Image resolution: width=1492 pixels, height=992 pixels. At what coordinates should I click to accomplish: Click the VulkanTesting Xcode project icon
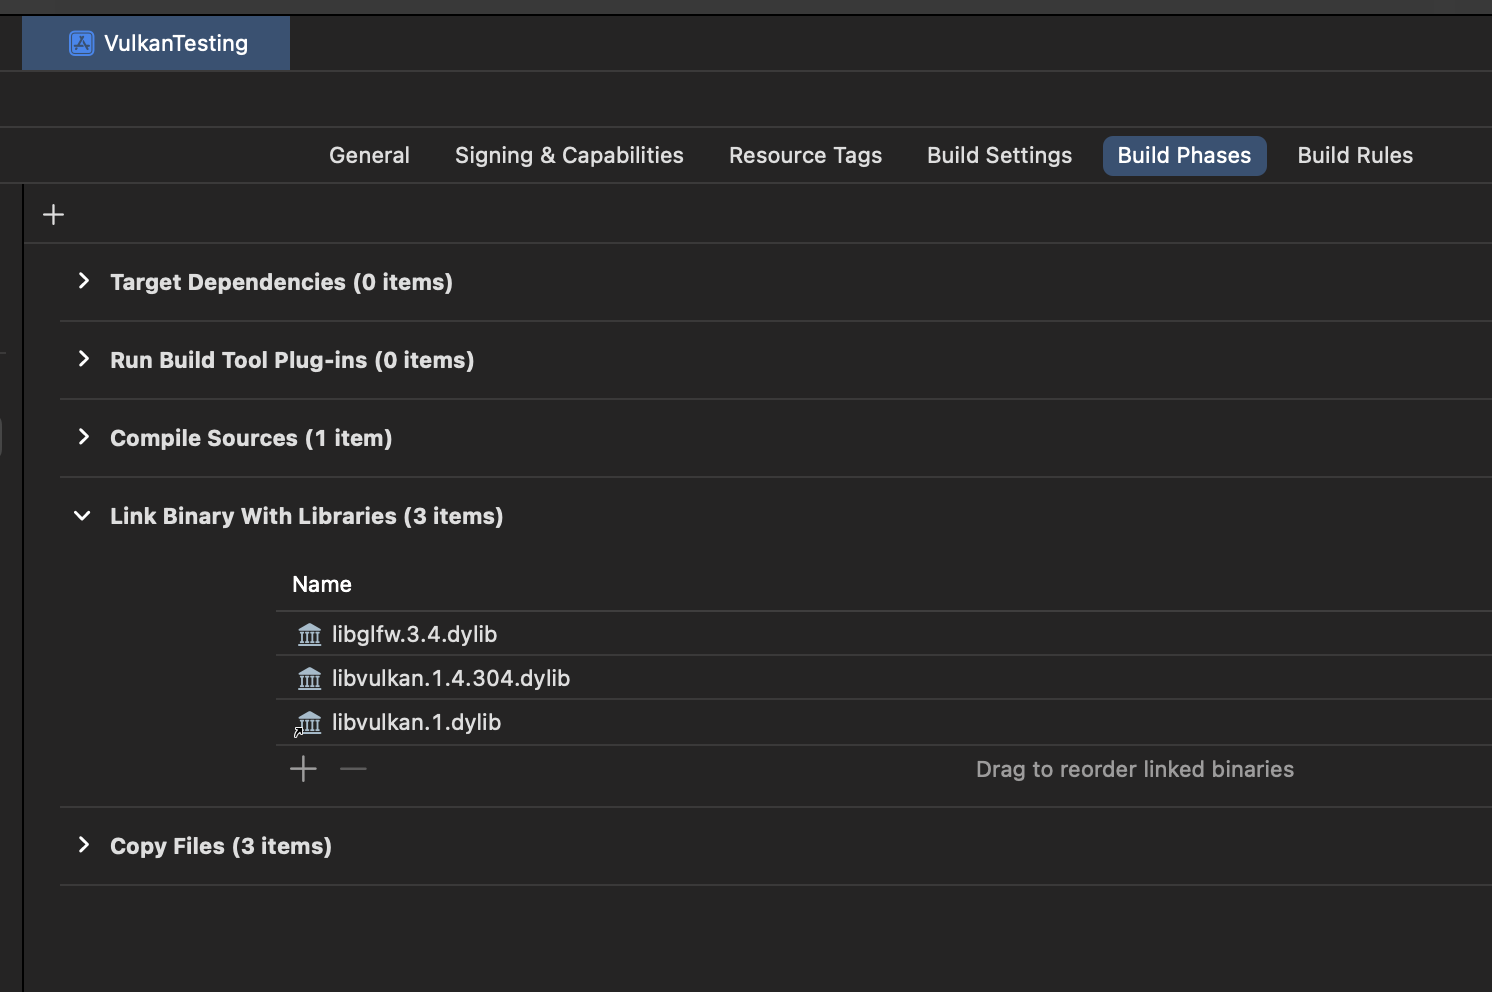(81, 43)
